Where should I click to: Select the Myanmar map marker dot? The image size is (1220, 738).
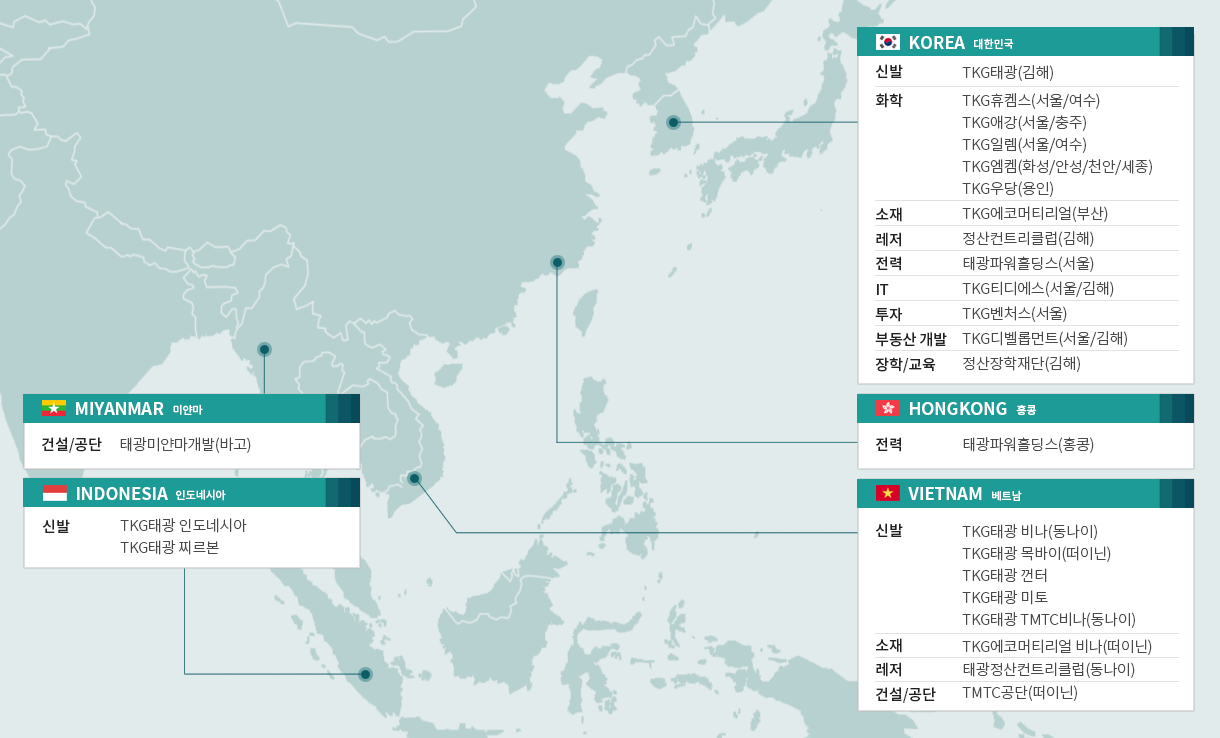click(x=264, y=349)
